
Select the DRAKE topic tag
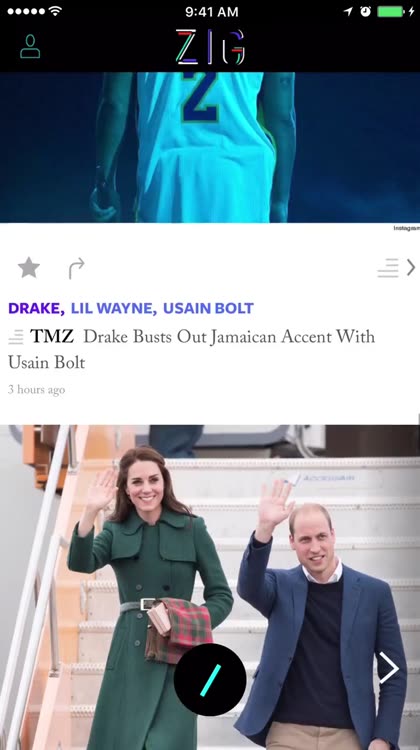click(36, 309)
